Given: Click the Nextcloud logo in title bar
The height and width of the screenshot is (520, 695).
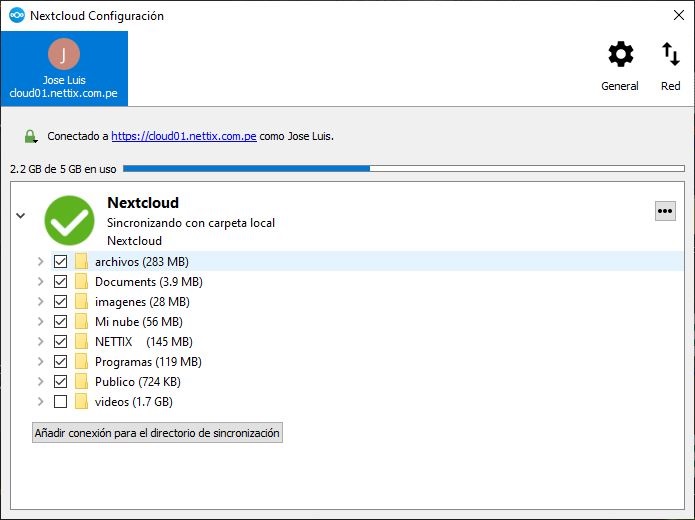Looking at the screenshot, I should tap(16, 16).
